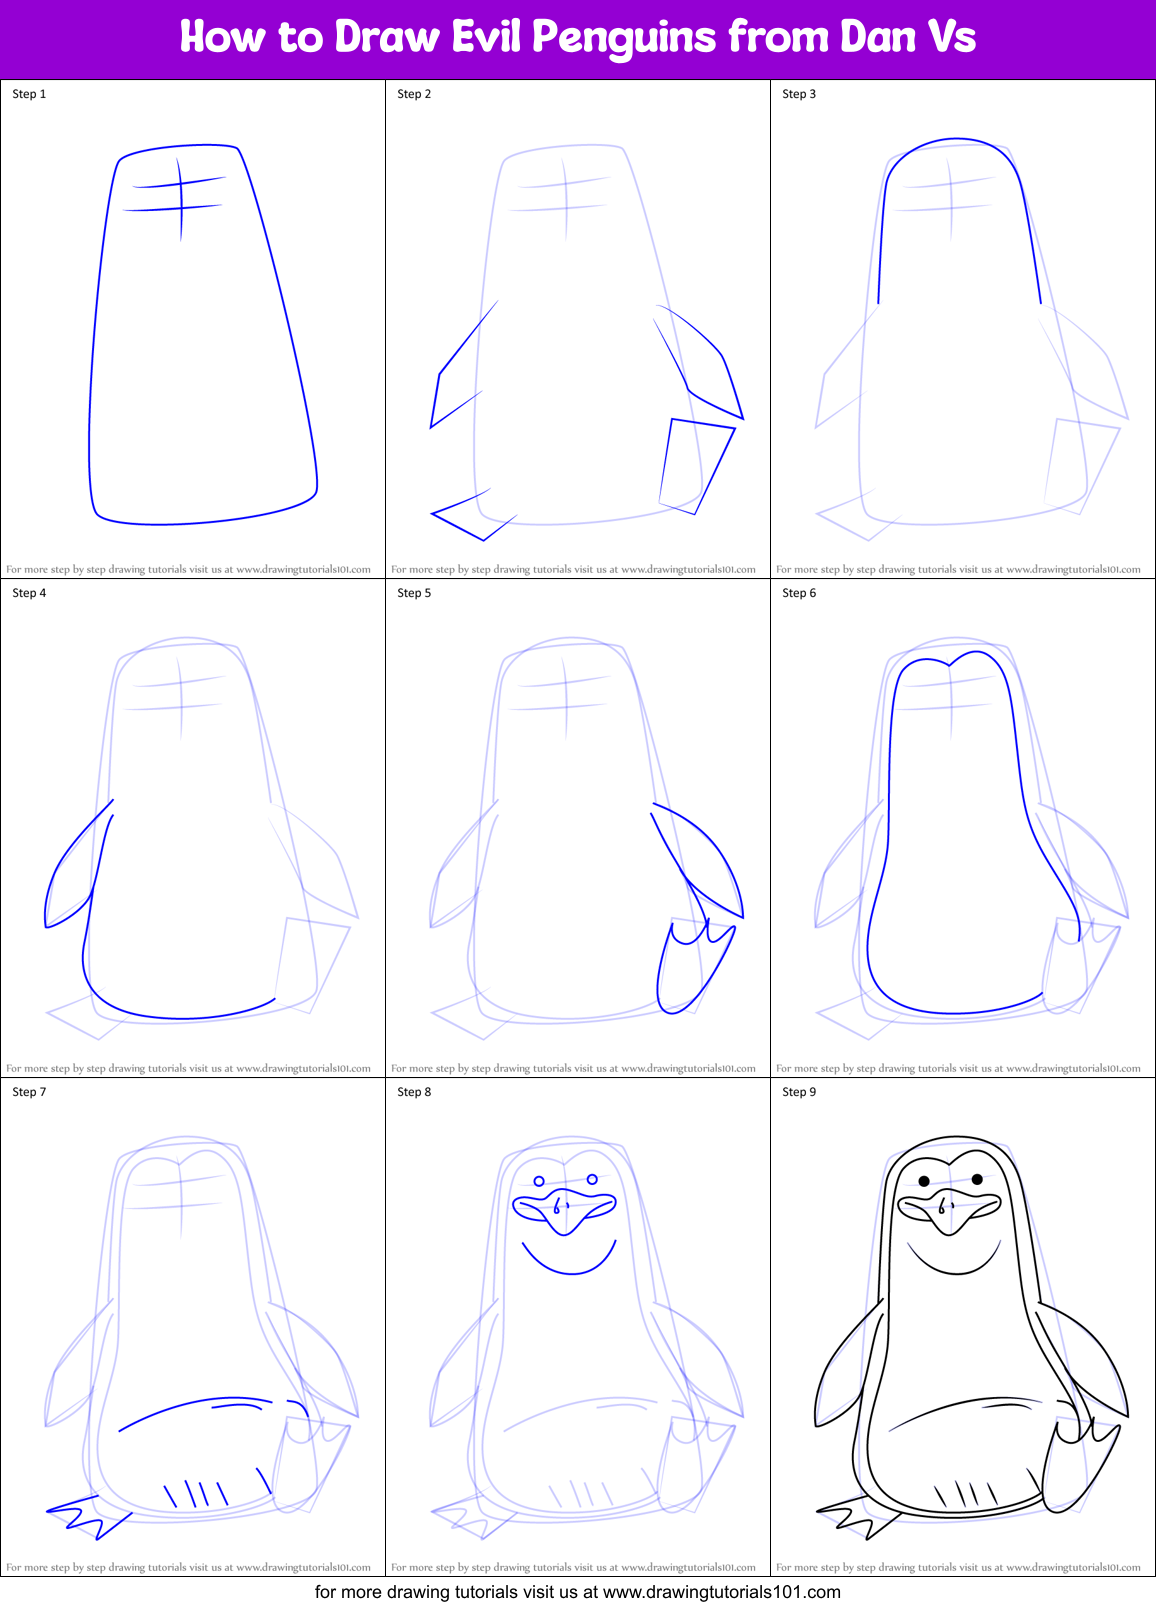The image size is (1156, 1607).
Task: Select the Step 8 face and beak drawing
Action: pos(587,1337)
